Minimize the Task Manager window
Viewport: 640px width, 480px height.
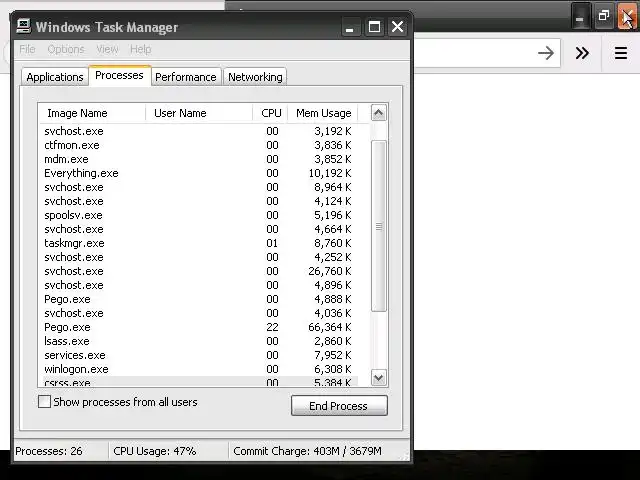[x=350, y=27]
